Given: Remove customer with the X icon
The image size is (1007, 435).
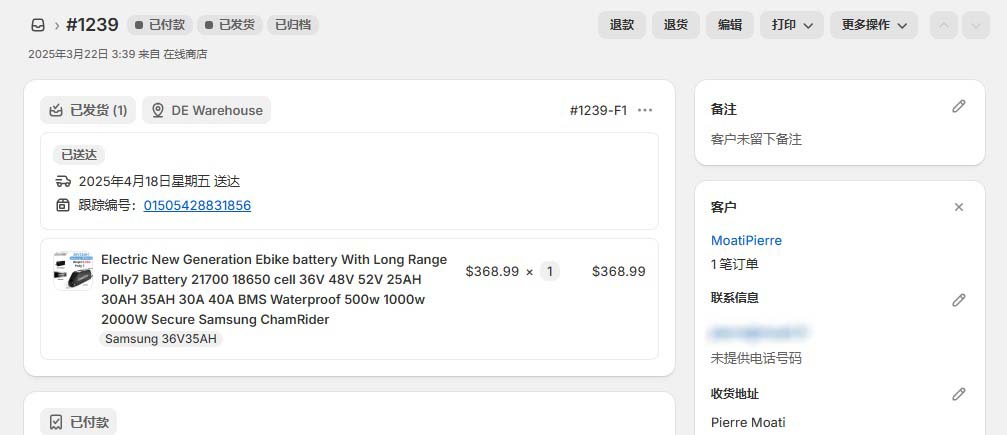Looking at the screenshot, I should (958, 207).
